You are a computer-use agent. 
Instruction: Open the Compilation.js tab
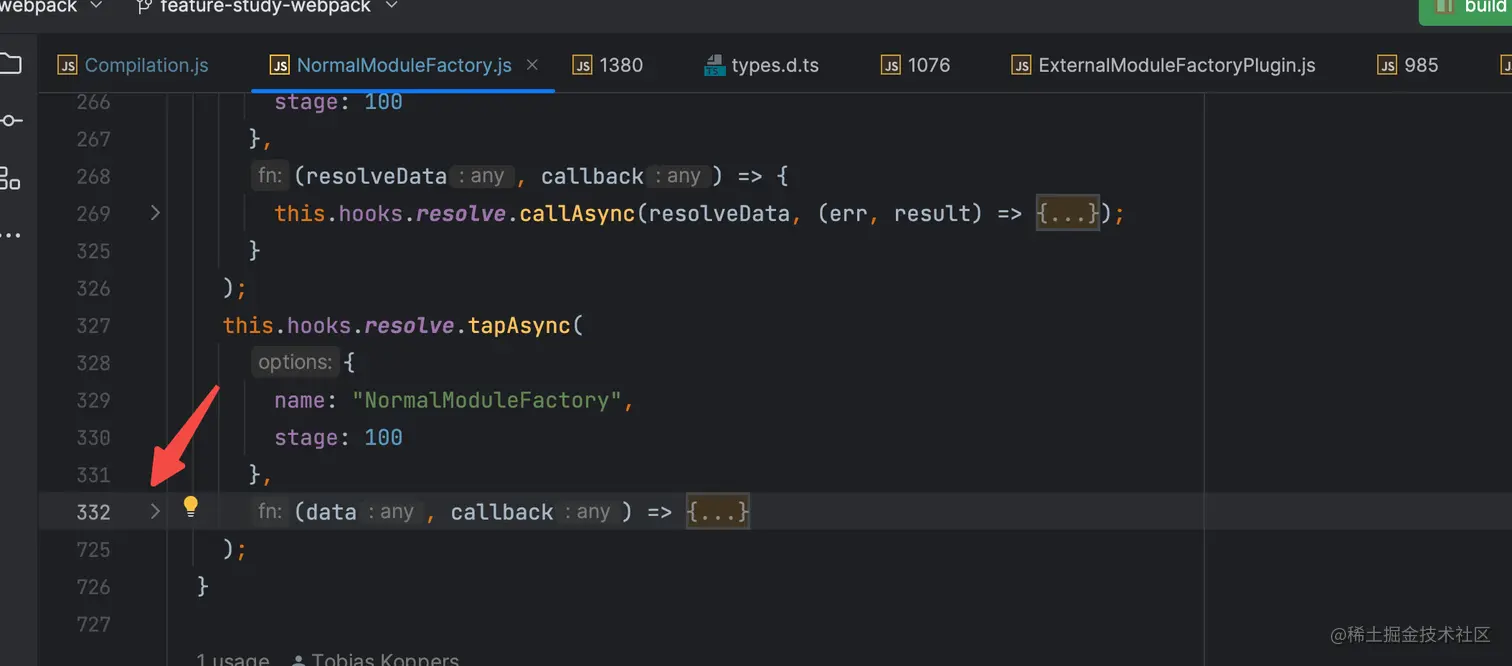coord(134,65)
